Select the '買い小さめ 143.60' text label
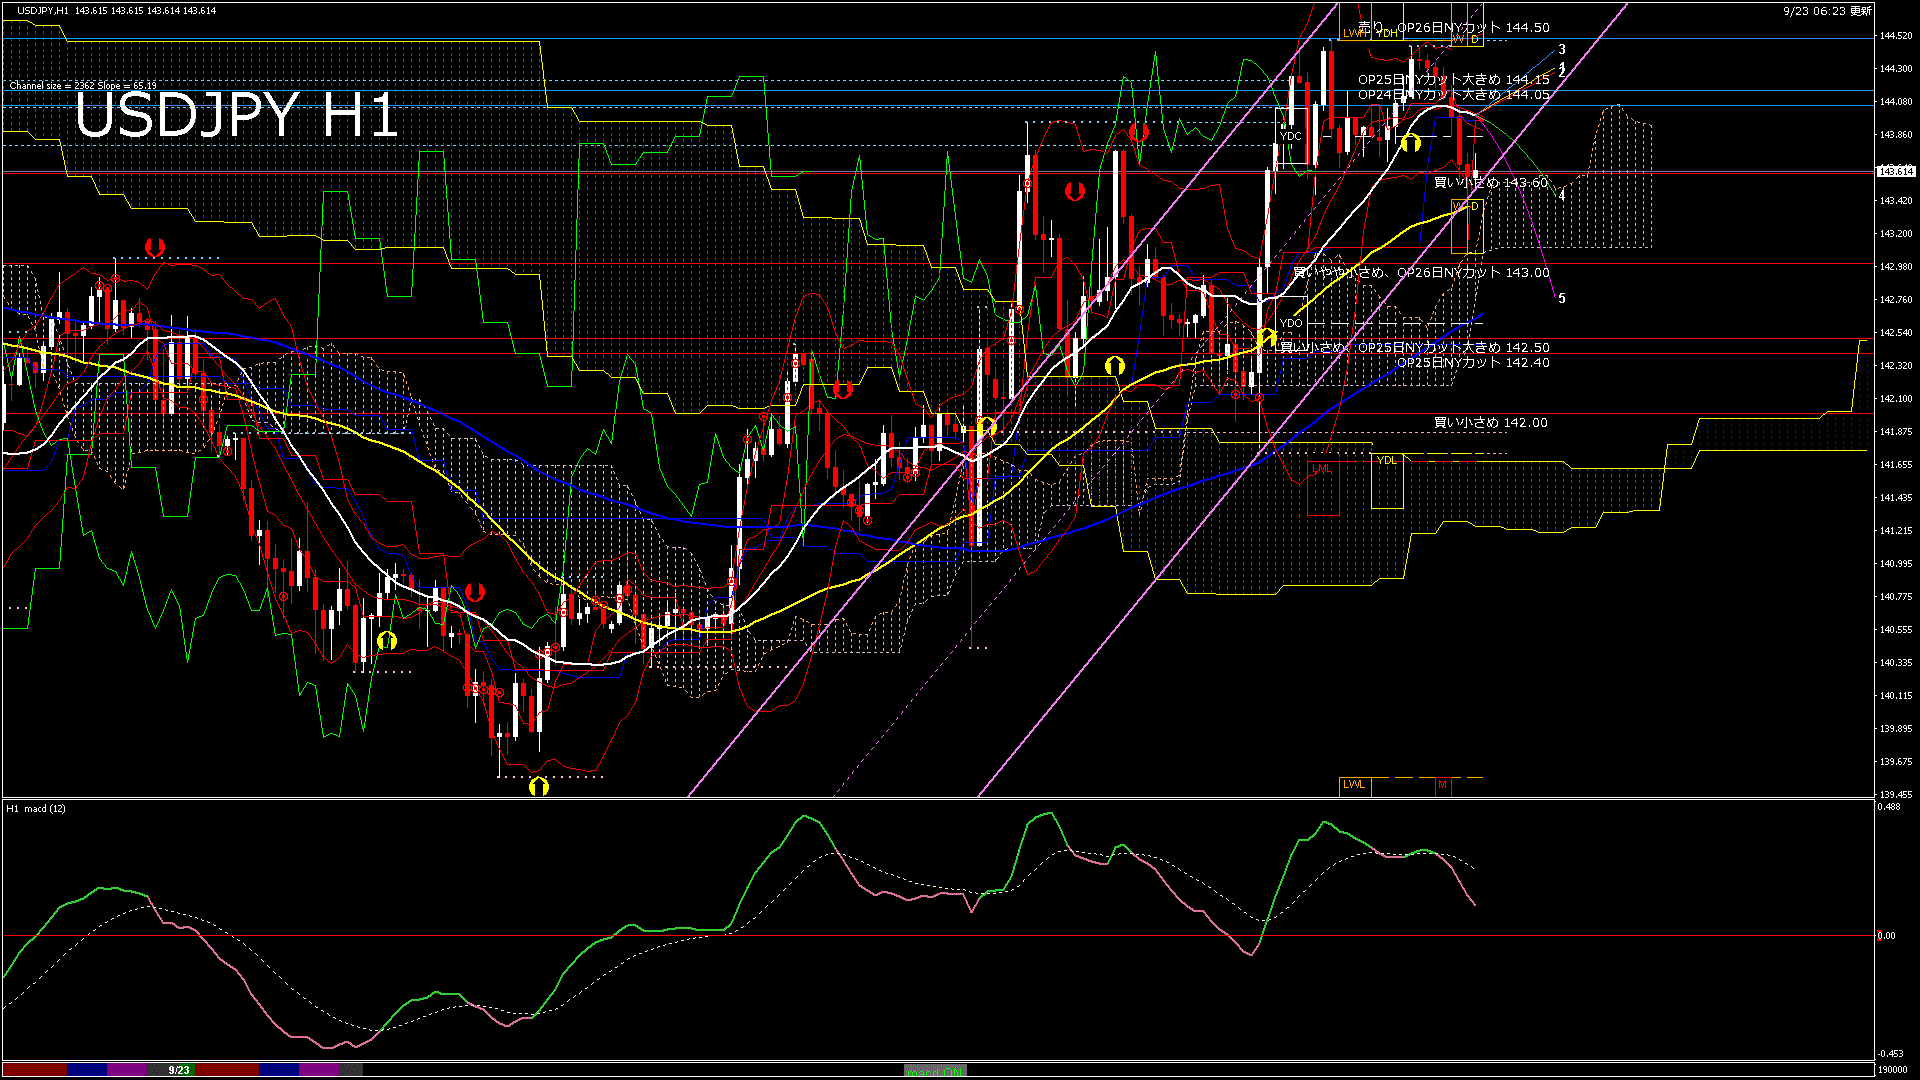The height and width of the screenshot is (1080, 1920). (1490, 183)
